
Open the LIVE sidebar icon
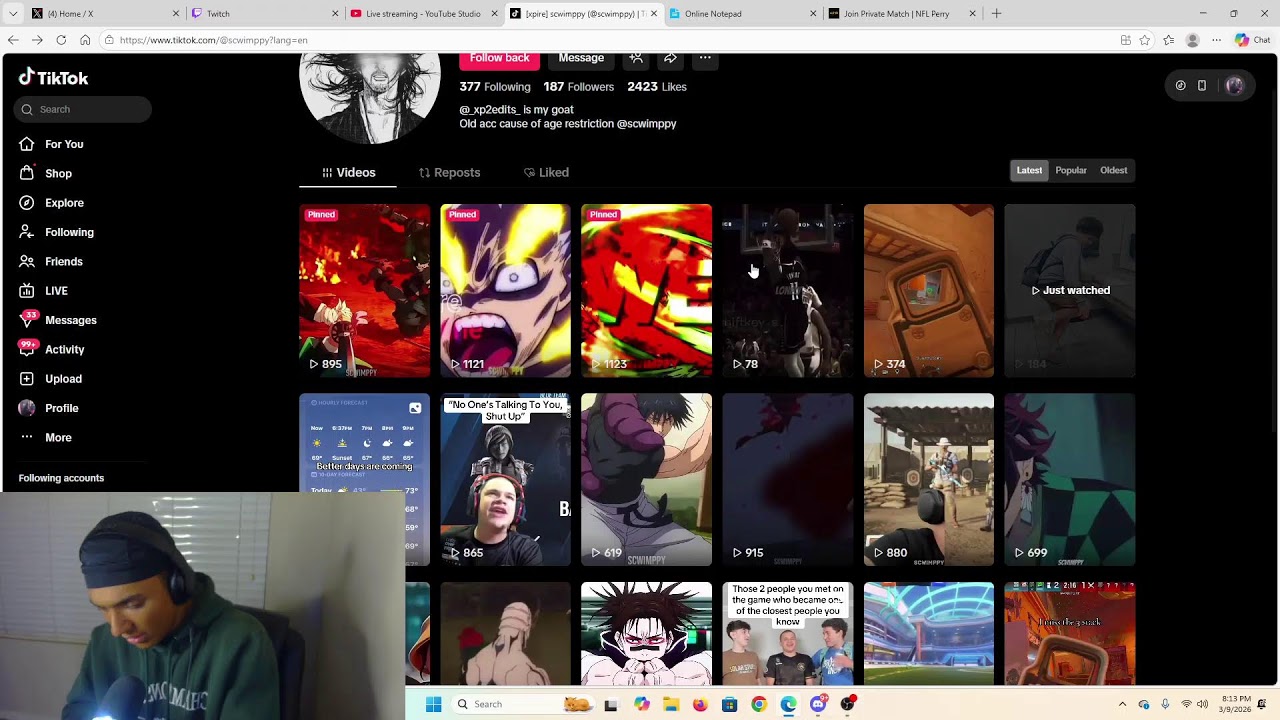tap(27, 291)
